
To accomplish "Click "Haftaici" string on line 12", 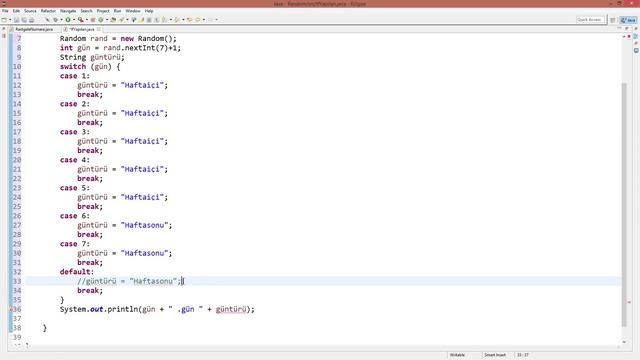I will pos(142,85).
